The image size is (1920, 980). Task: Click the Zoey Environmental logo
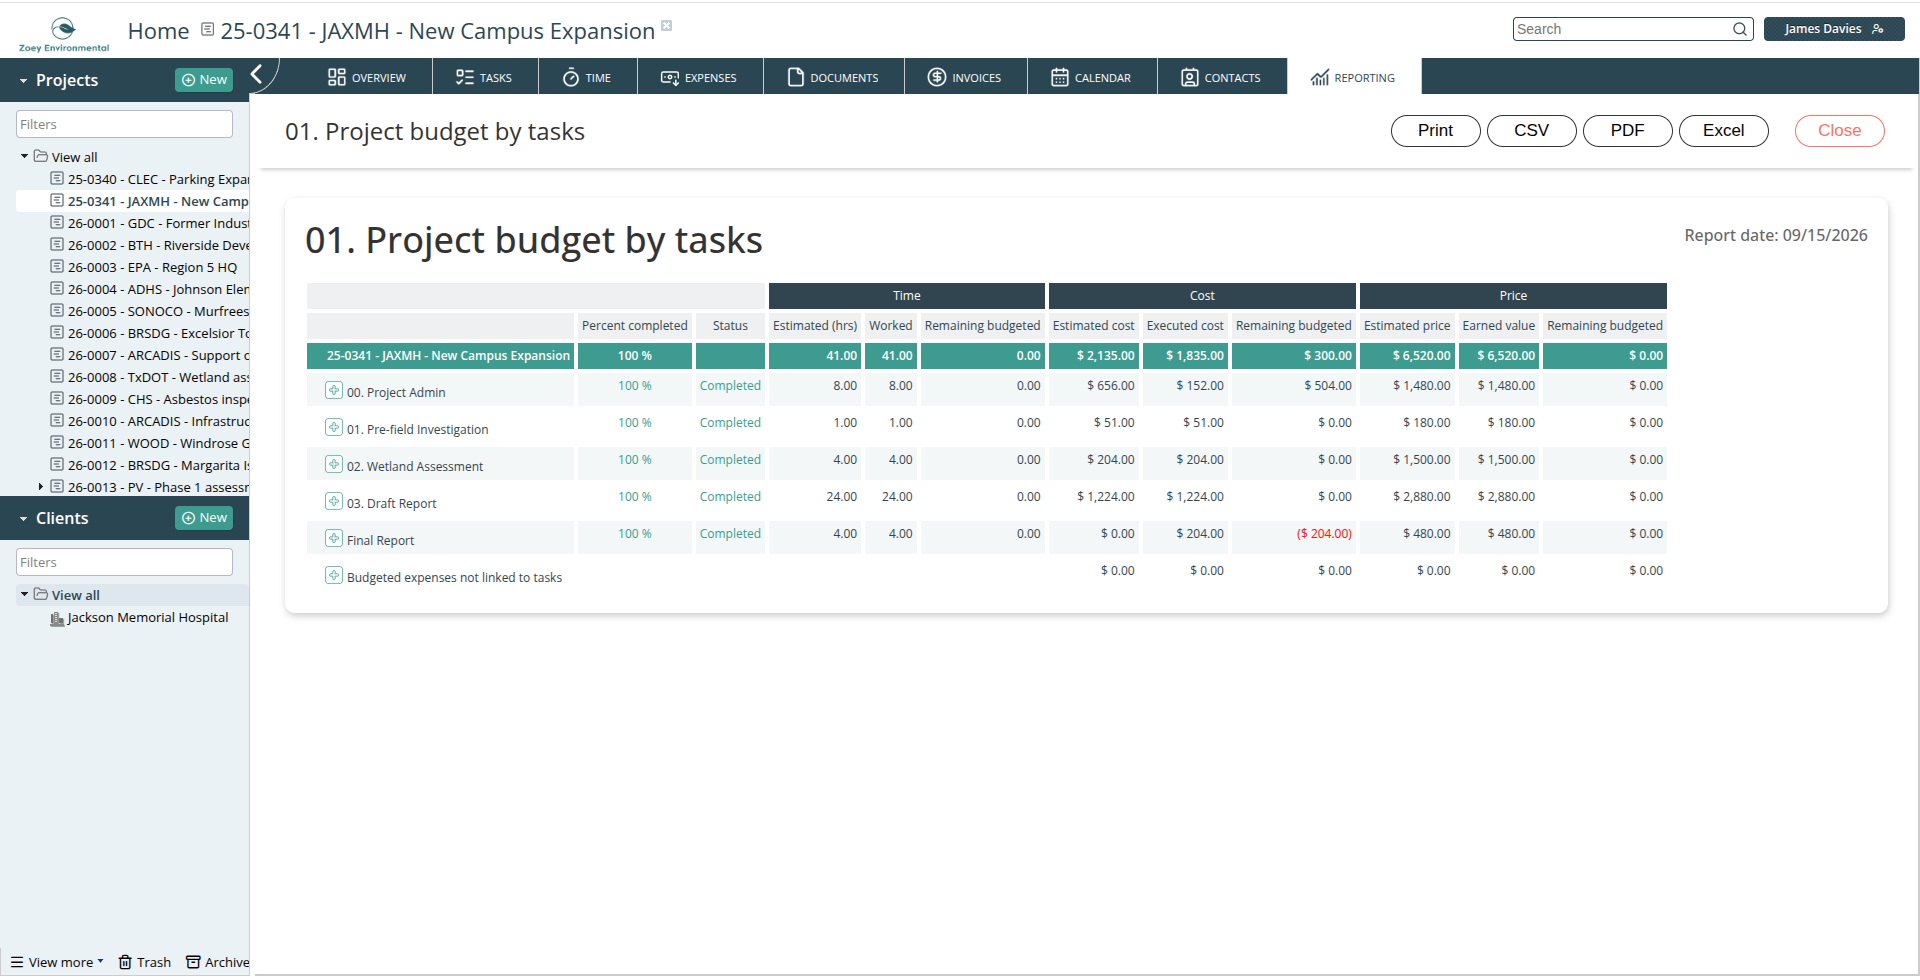point(64,33)
